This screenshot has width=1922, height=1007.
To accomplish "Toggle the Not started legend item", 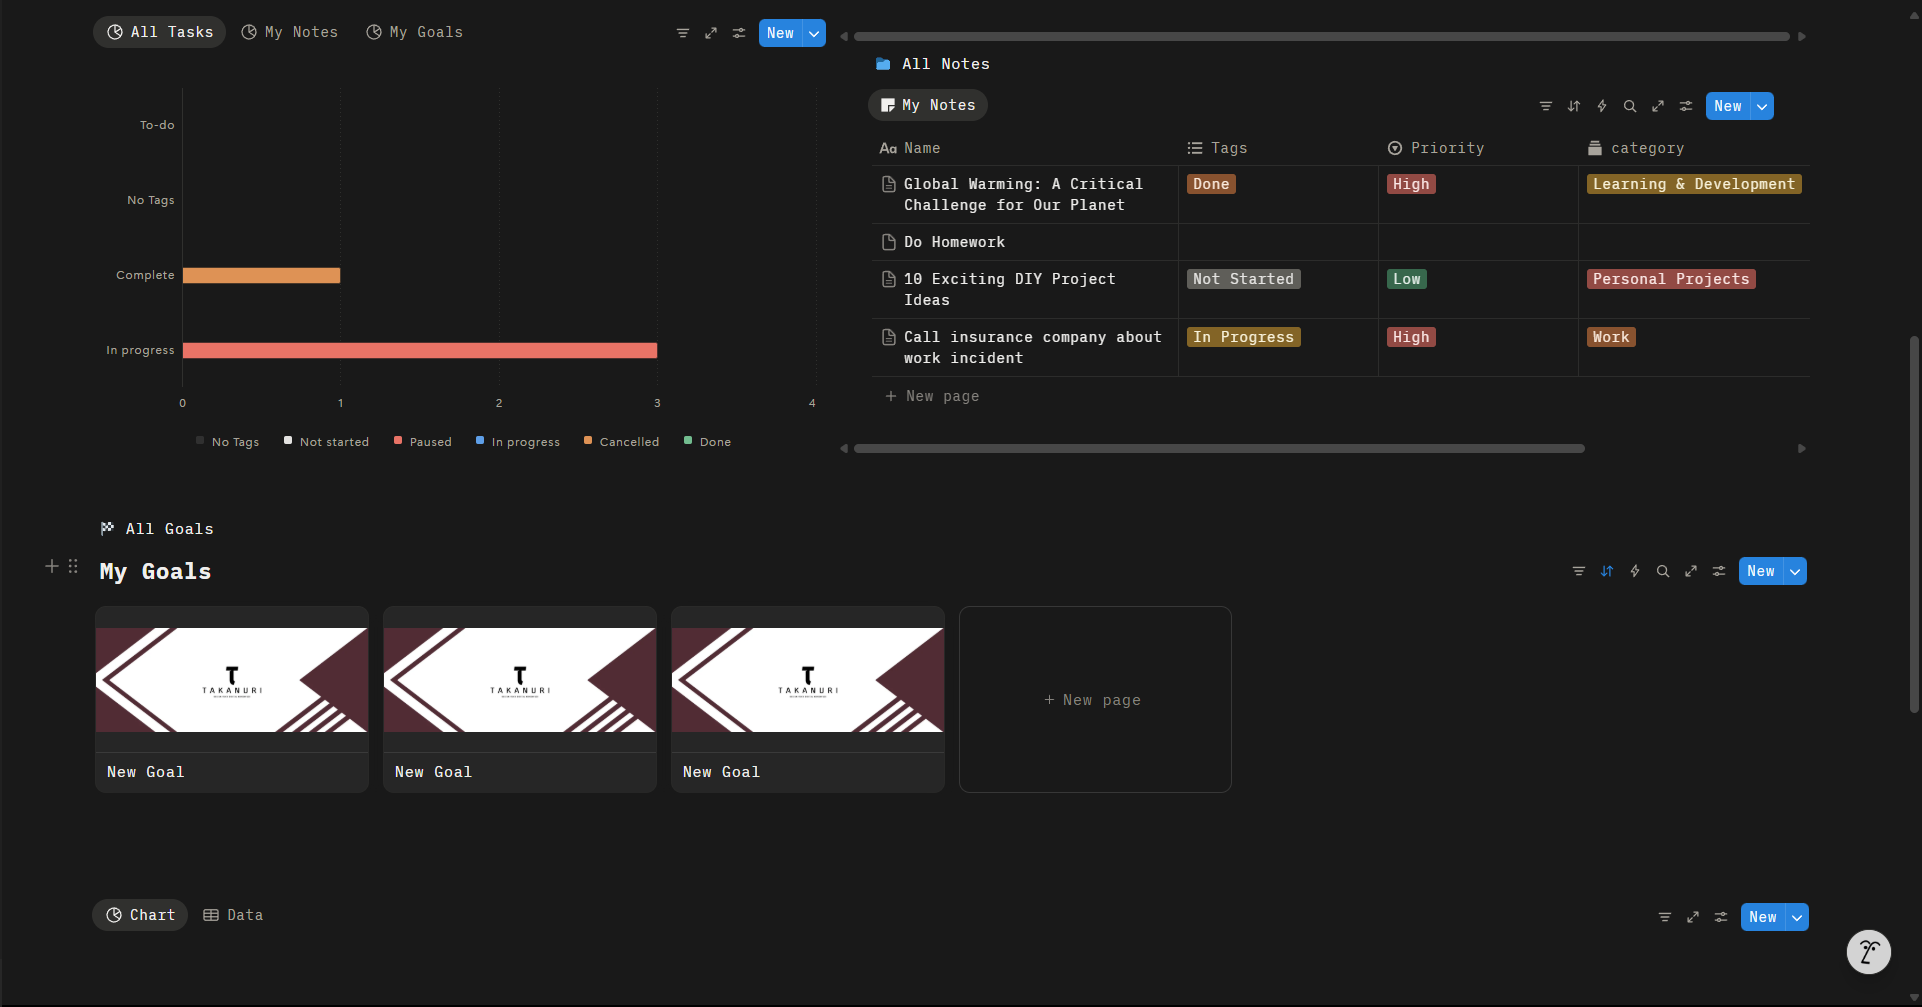I will pos(326,441).
